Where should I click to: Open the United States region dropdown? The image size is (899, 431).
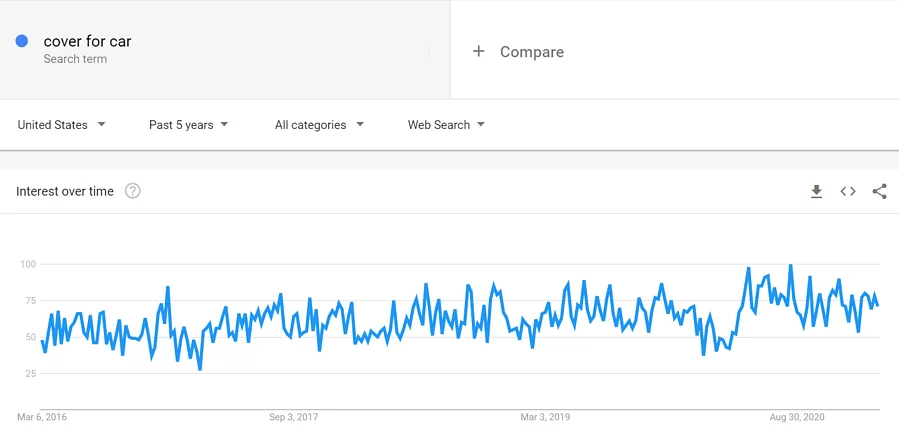tap(61, 125)
